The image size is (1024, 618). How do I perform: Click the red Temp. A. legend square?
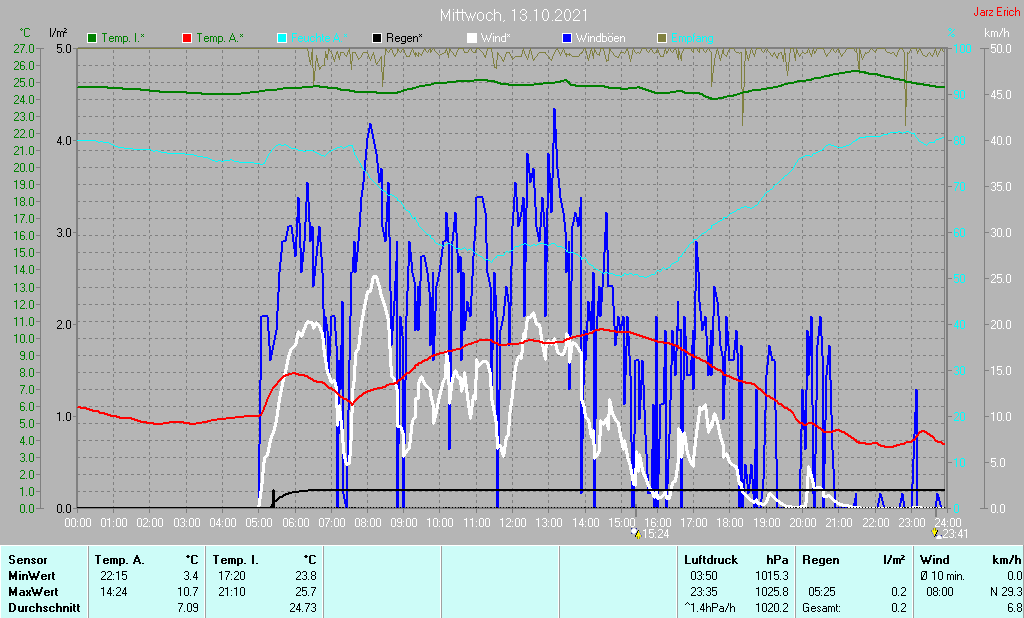pyautogui.click(x=187, y=39)
